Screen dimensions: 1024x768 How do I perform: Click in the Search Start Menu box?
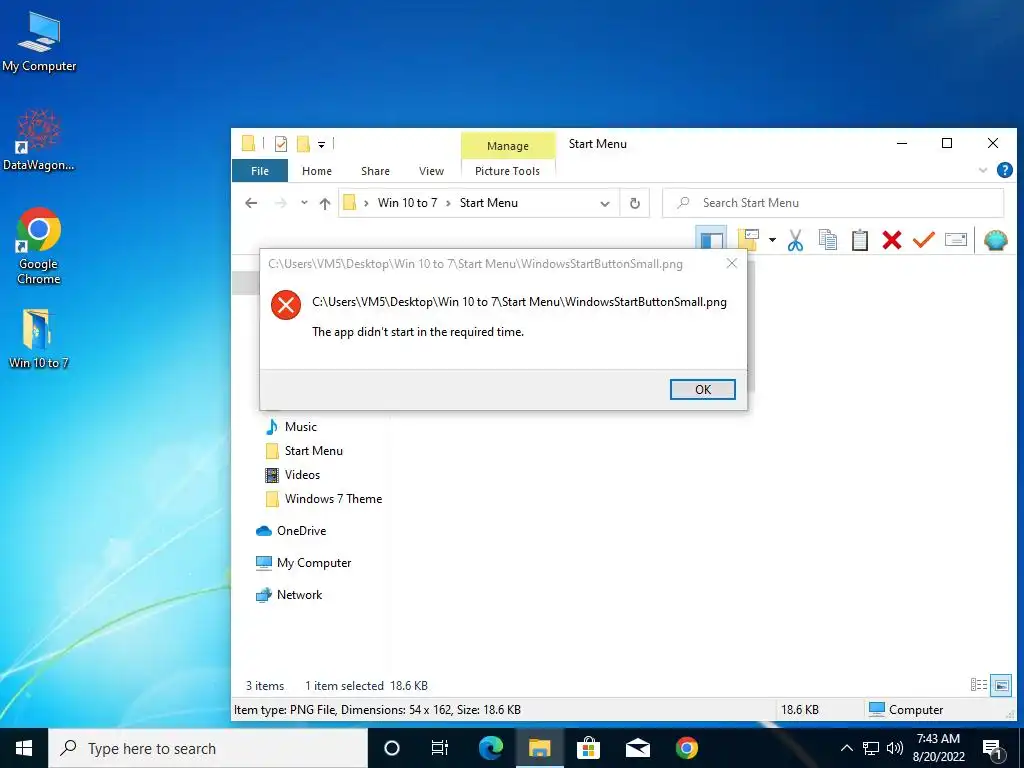coord(833,203)
